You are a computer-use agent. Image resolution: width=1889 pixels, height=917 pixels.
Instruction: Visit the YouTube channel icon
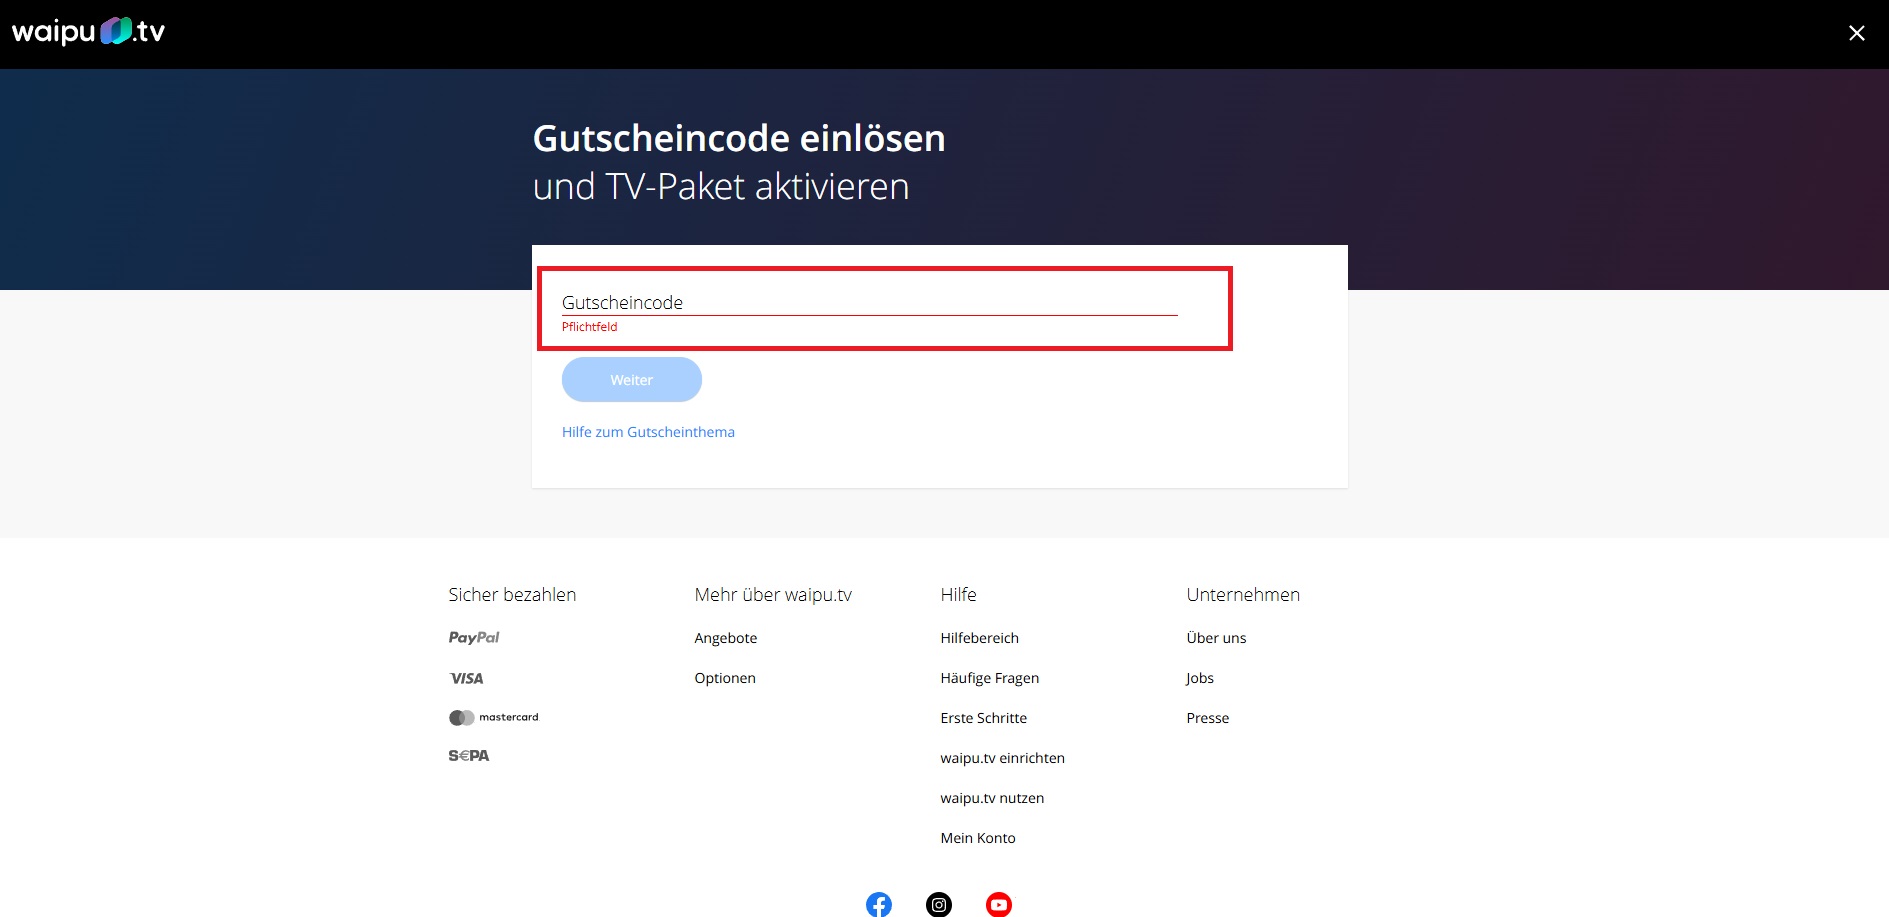click(x=999, y=904)
